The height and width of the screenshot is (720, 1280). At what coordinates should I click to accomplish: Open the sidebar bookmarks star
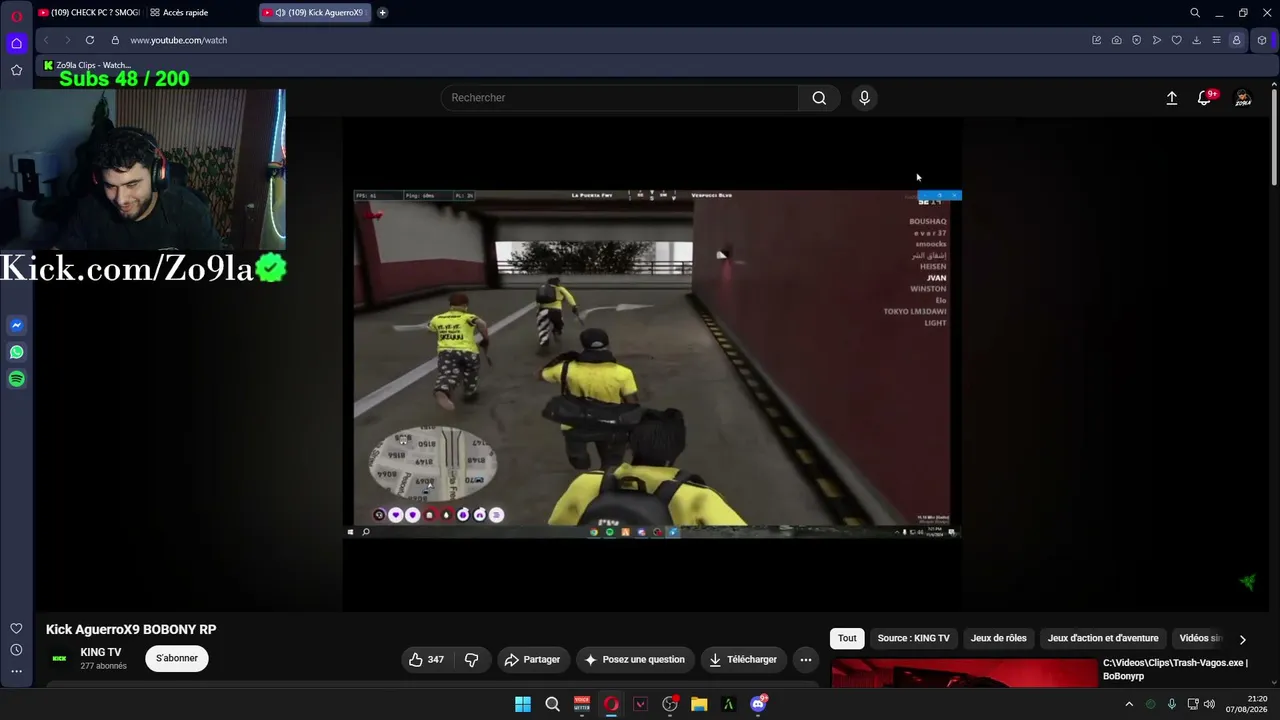(x=16, y=70)
